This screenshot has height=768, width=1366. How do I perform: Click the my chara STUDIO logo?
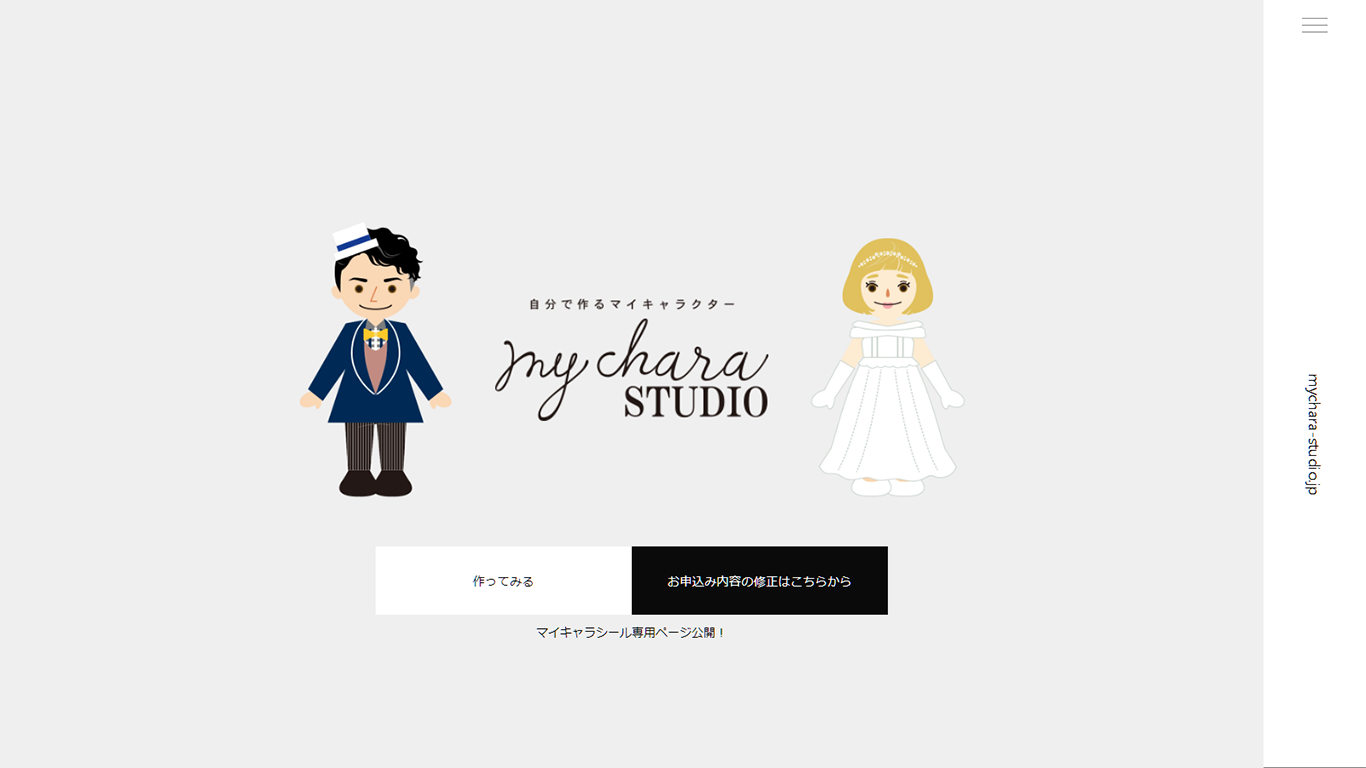(632, 370)
